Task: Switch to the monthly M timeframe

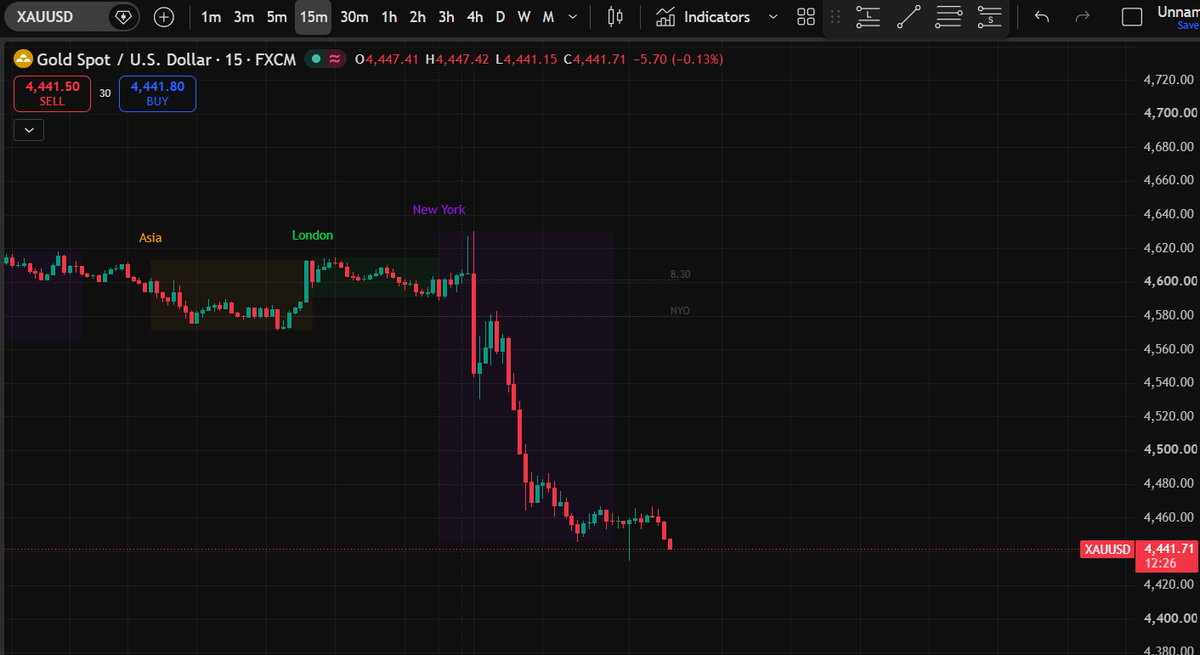Action: [x=548, y=17]
